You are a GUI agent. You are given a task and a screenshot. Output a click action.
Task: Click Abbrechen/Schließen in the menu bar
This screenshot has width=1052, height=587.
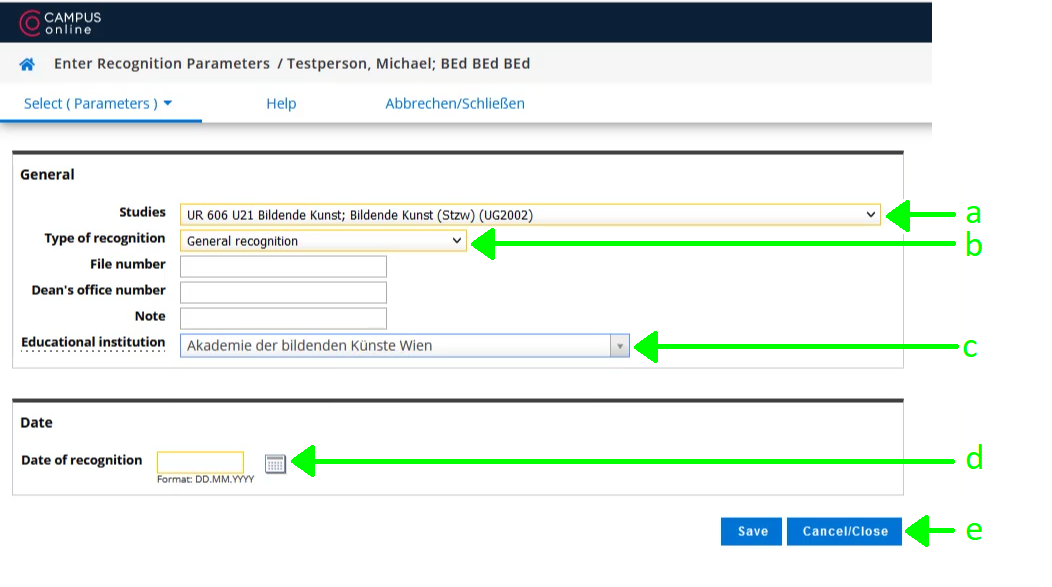(455, 103)
